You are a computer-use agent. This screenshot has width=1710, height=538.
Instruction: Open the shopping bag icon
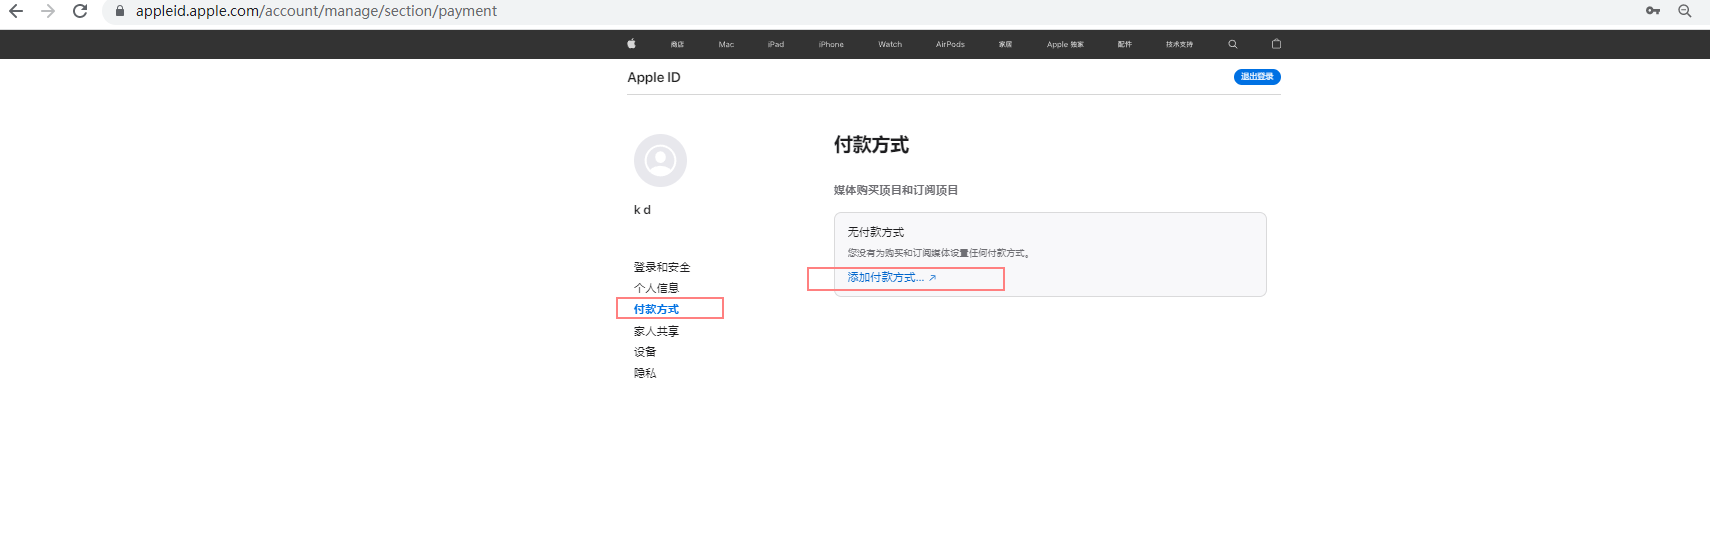tap(1276, 44)
